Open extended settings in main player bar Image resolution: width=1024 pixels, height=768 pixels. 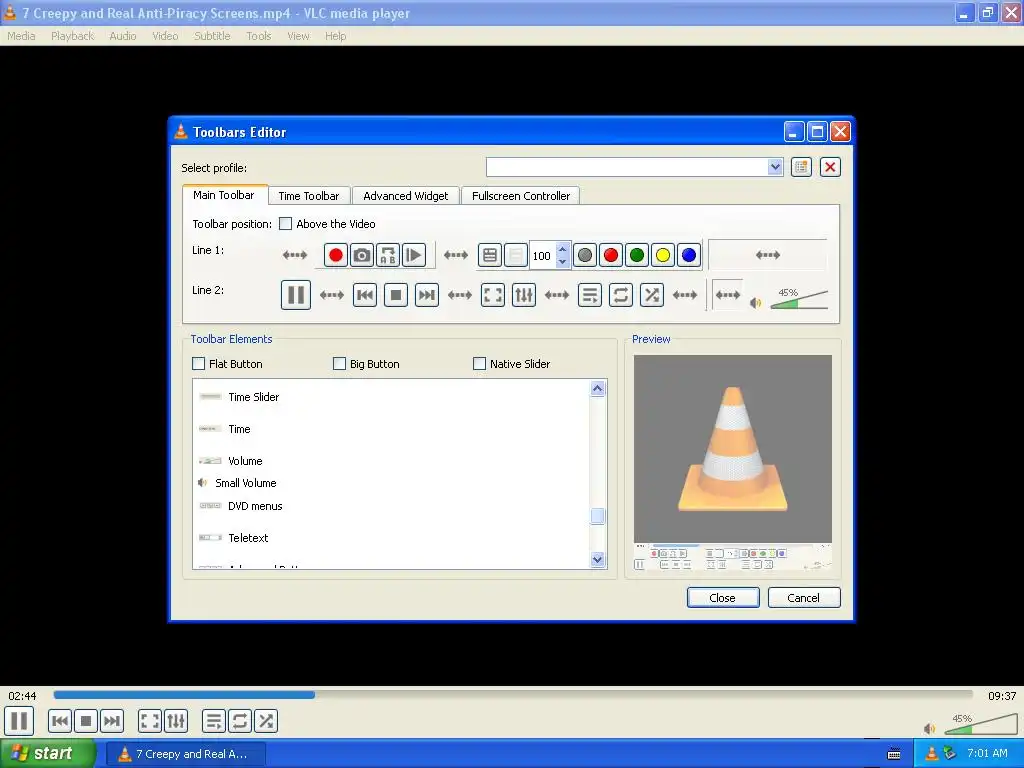(x=176, y=721)
